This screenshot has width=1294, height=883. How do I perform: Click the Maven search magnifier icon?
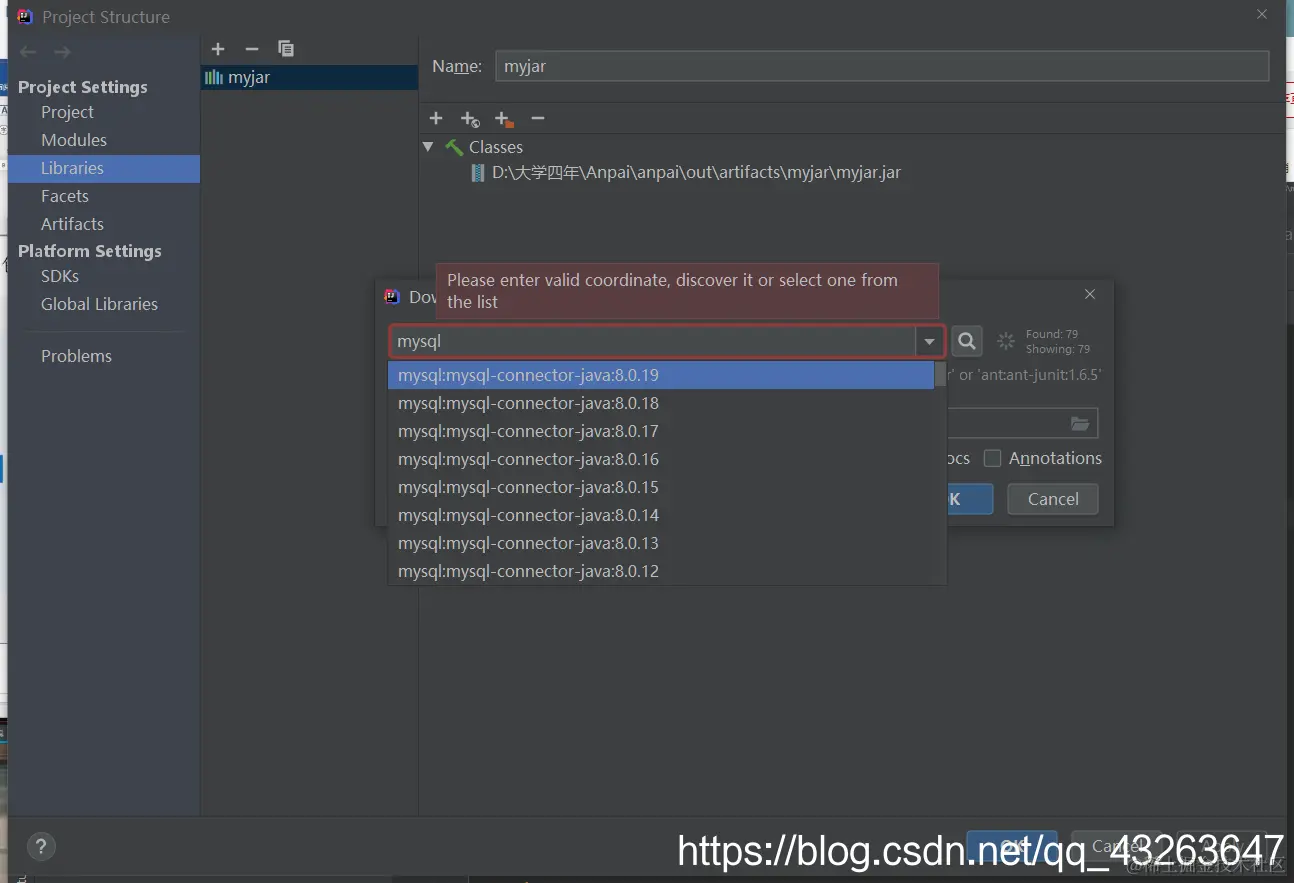[x=966, y=341]
